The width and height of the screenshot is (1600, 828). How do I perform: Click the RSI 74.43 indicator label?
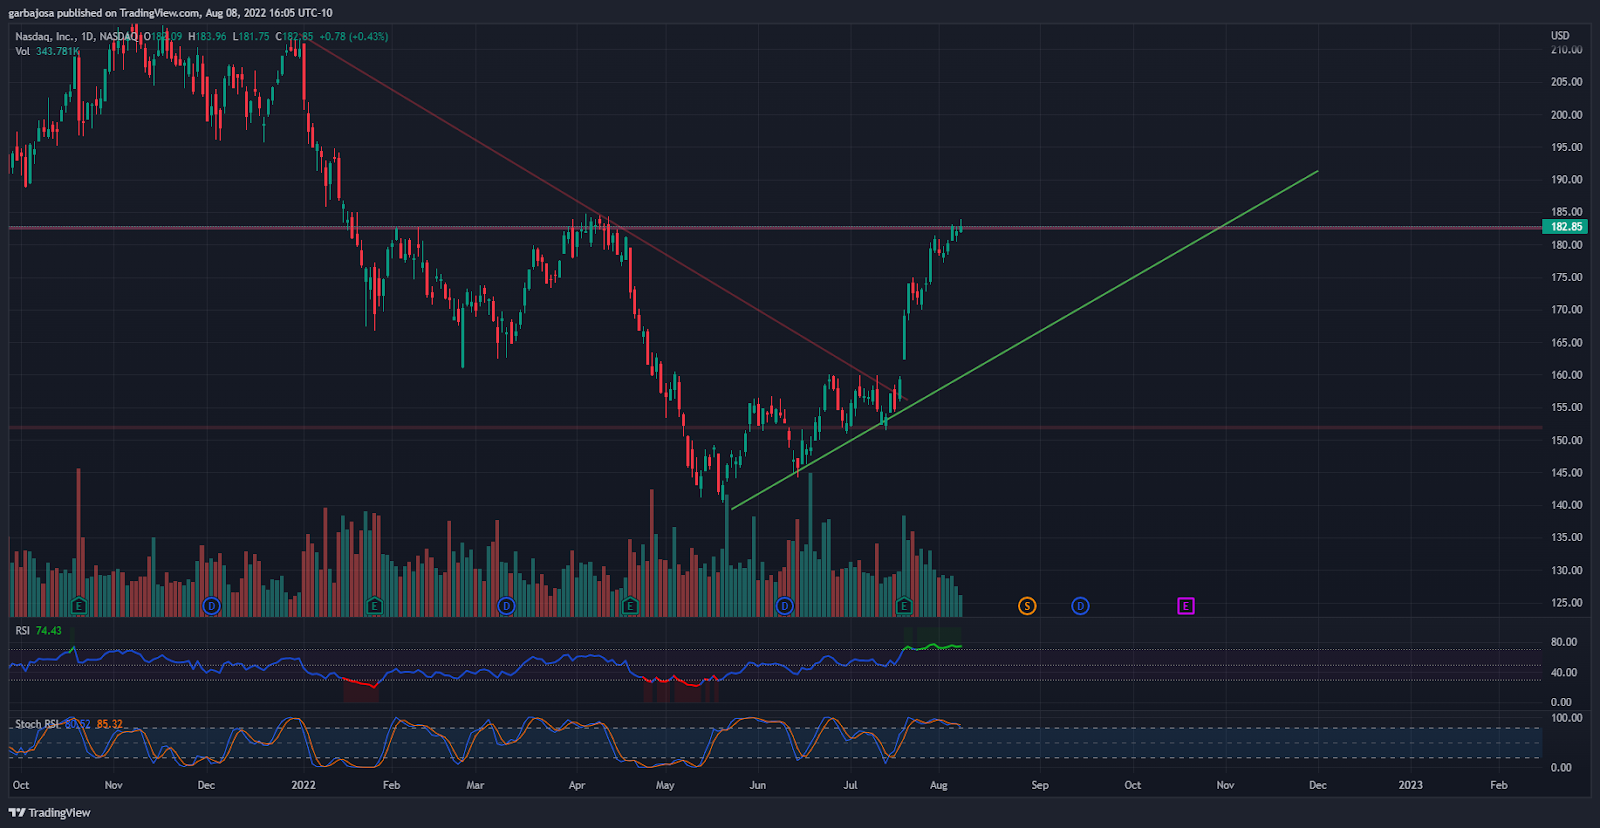pyautogui.click(x=38, y=631)
